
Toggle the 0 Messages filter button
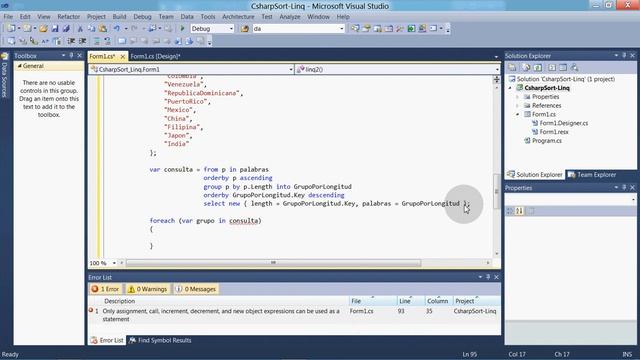pyautogui.click(x=196, y=289)
